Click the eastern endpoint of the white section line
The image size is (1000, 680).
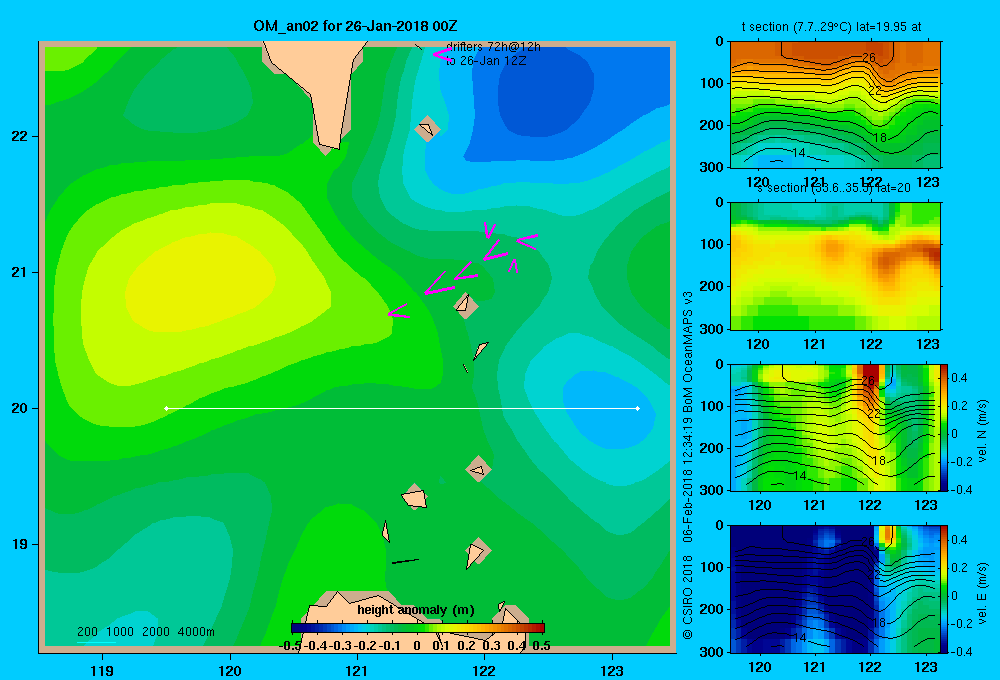pyautogui.click(x=638, y=408)
